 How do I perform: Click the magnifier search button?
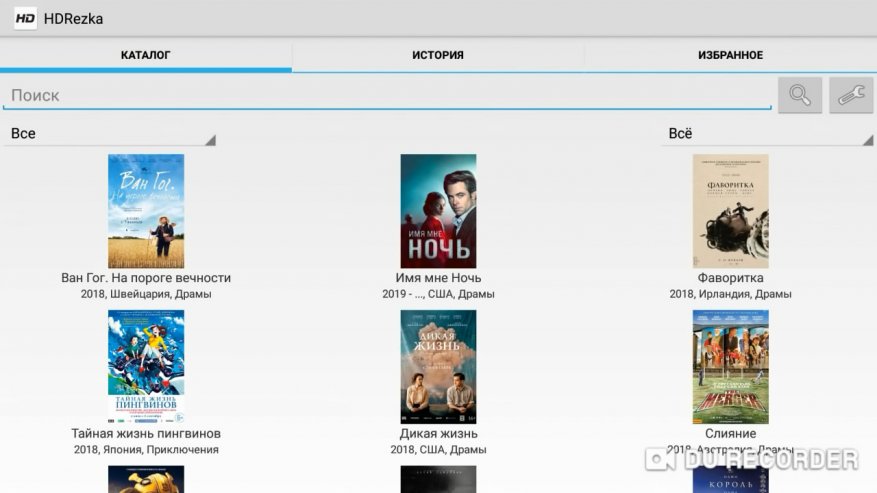click(x=800, y=95)
